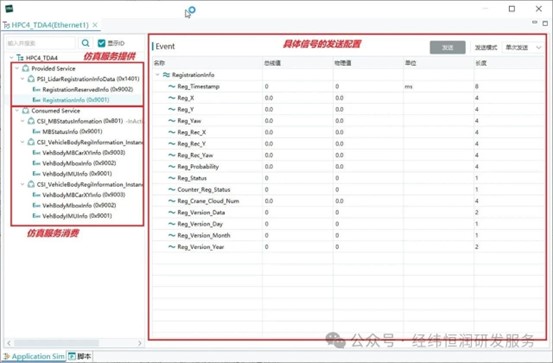
Task: Click the search magnifier icon
Action: (x=85, y=43)
